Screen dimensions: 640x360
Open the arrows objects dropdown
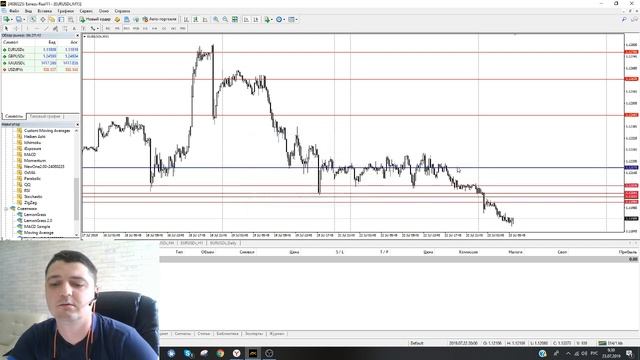pos(95,28)
